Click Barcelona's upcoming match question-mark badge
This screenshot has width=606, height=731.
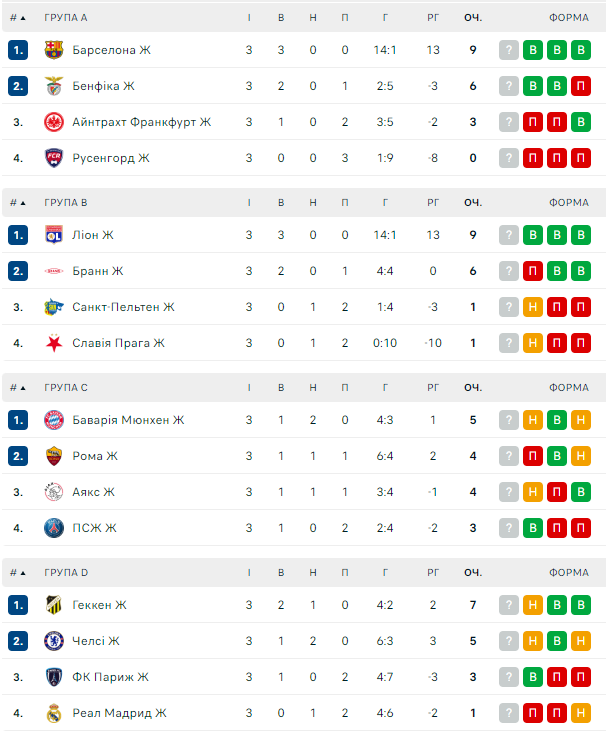509,50
